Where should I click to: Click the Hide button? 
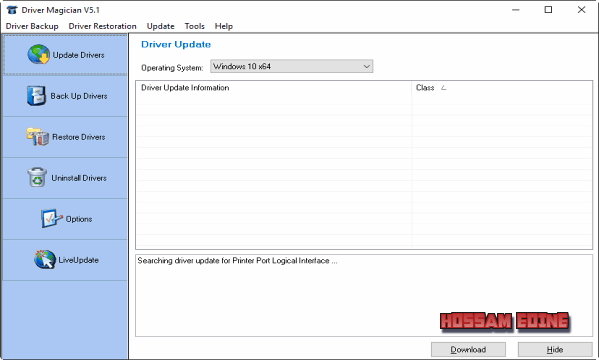pos(555,350)
